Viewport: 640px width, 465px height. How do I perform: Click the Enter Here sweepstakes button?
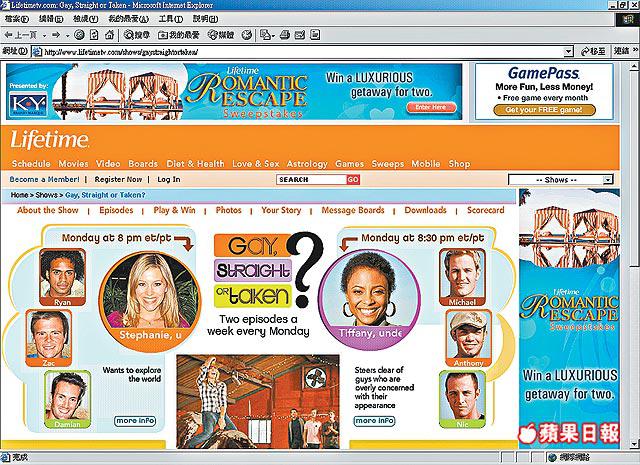[x=431, y=107]
